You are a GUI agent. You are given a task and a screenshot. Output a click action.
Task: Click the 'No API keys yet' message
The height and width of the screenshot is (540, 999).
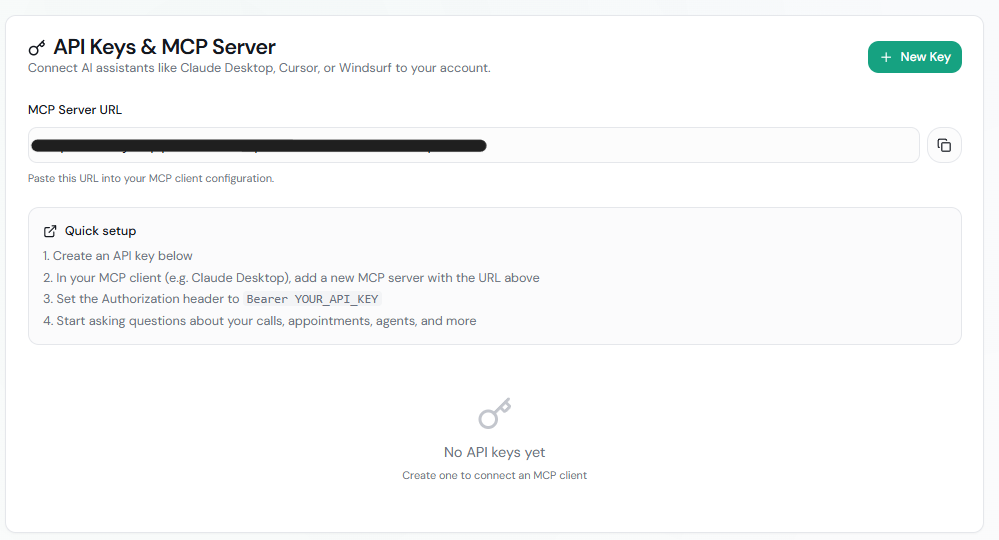(494, 452)
